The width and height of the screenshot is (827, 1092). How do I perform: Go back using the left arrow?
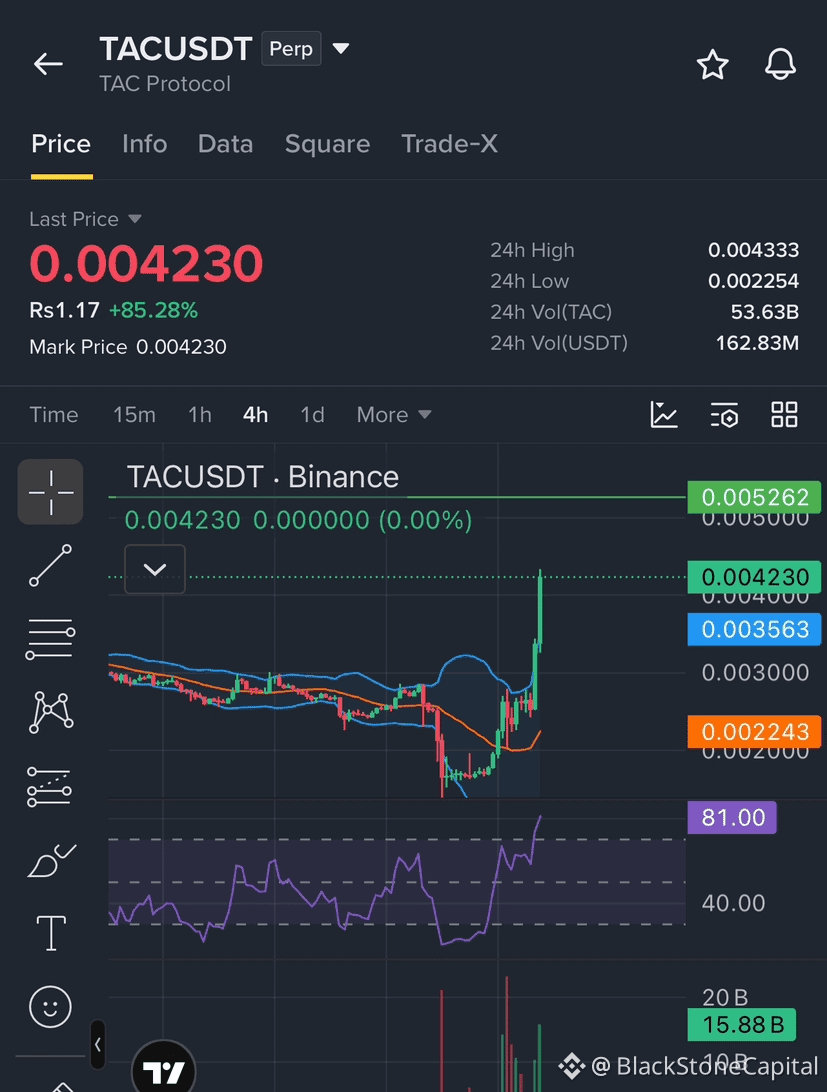[x=48, y=64]
